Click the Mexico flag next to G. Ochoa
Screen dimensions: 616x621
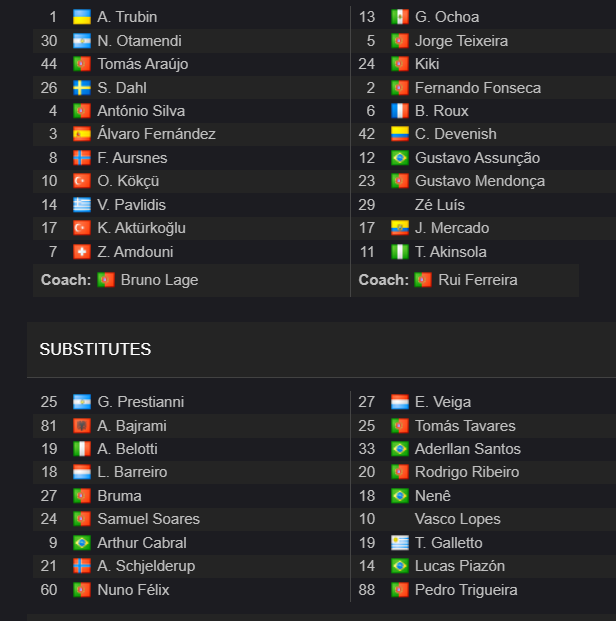pyautogui.click(x=400, y=17)
